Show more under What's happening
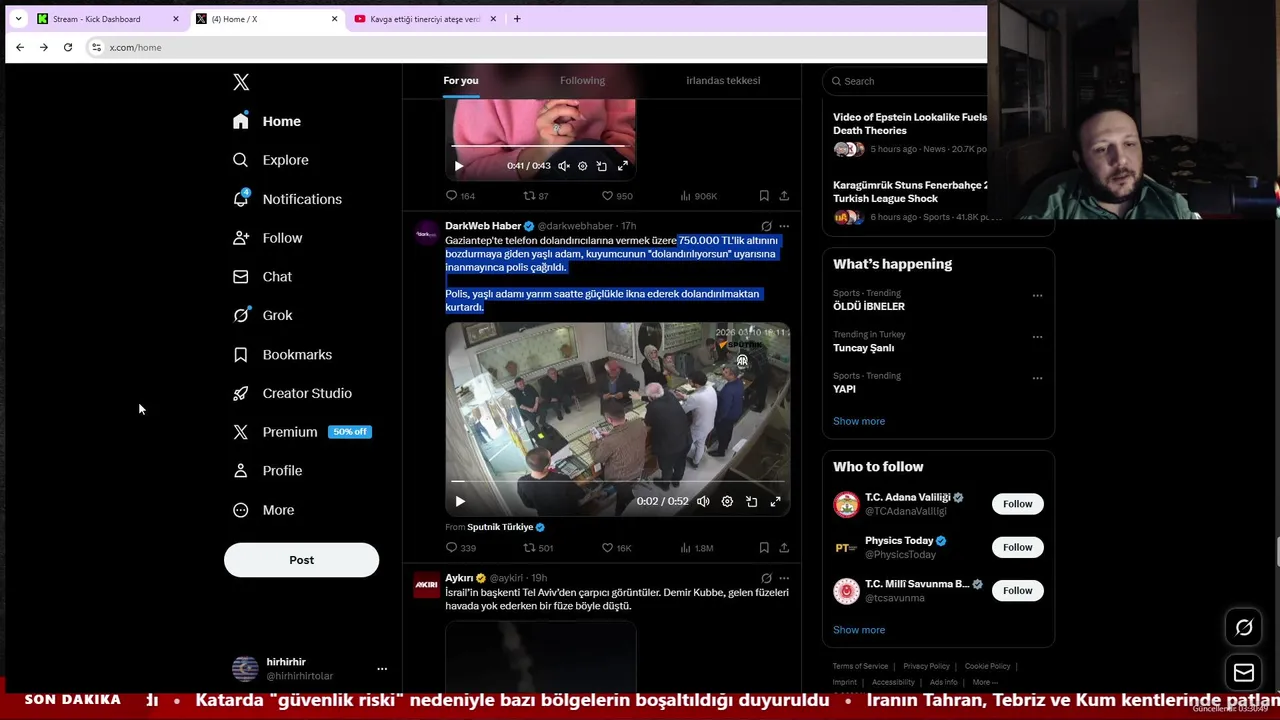1280x720 pixels. point(859,421)
